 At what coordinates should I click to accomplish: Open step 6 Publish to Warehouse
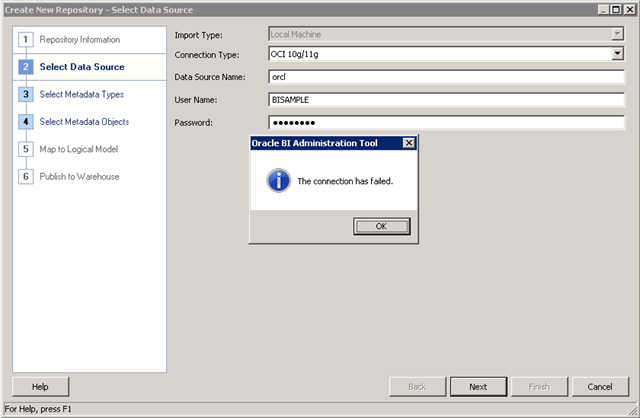[x=79, y=176]
